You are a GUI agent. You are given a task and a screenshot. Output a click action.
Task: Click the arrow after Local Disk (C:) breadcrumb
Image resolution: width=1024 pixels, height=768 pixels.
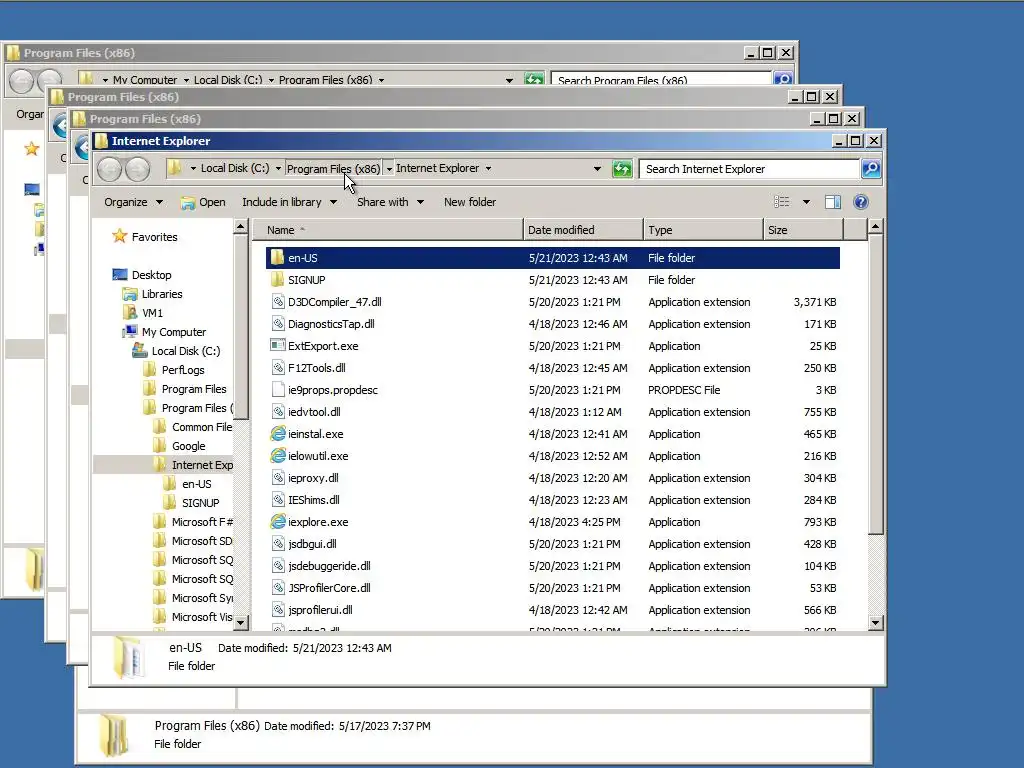[x=278, y=168]
